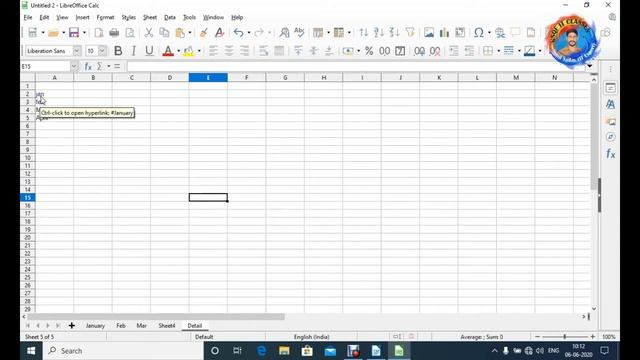640x360 pixels.
Task: Switch to the Feb sheet tab
Action: (x=121, y=326)
